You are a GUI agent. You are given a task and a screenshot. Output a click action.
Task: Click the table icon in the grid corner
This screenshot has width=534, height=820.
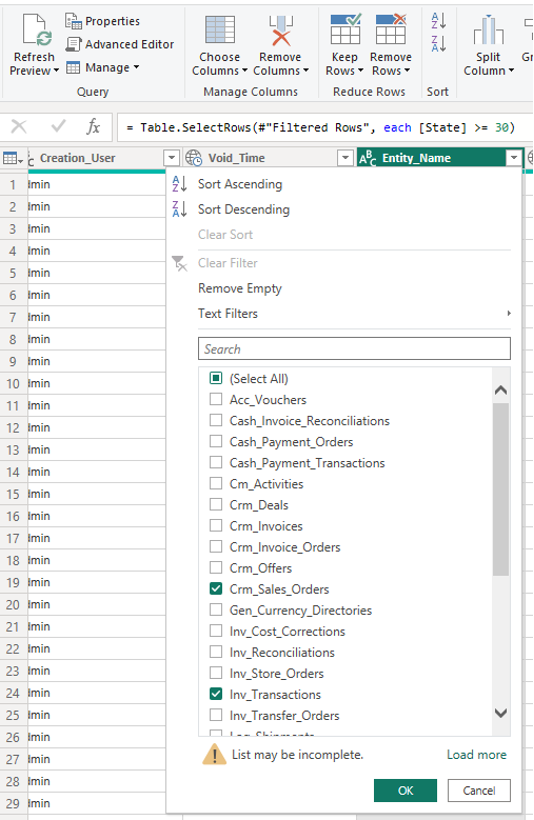click(x=9, y=158)
